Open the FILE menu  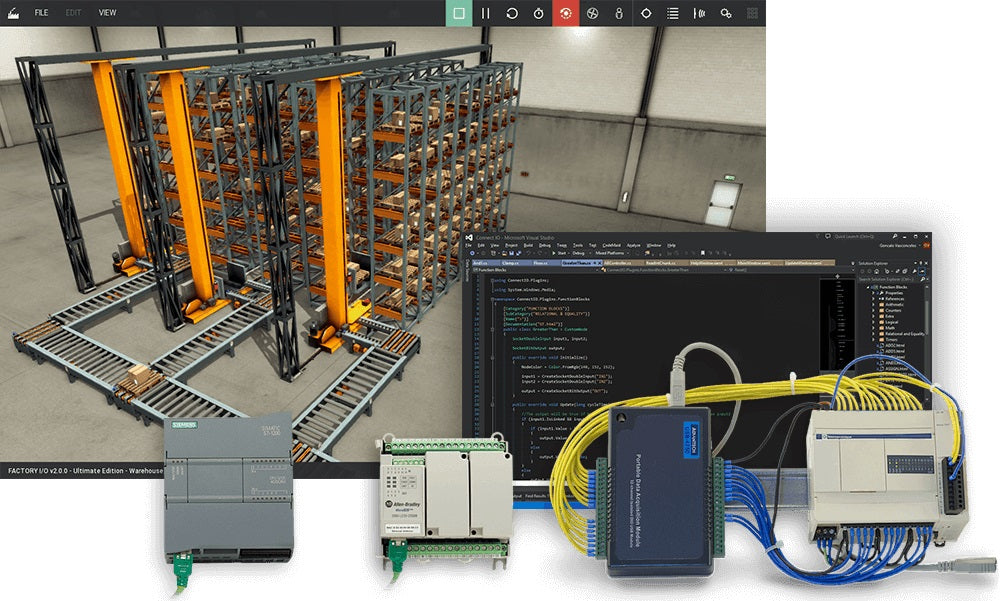[41, 13]
